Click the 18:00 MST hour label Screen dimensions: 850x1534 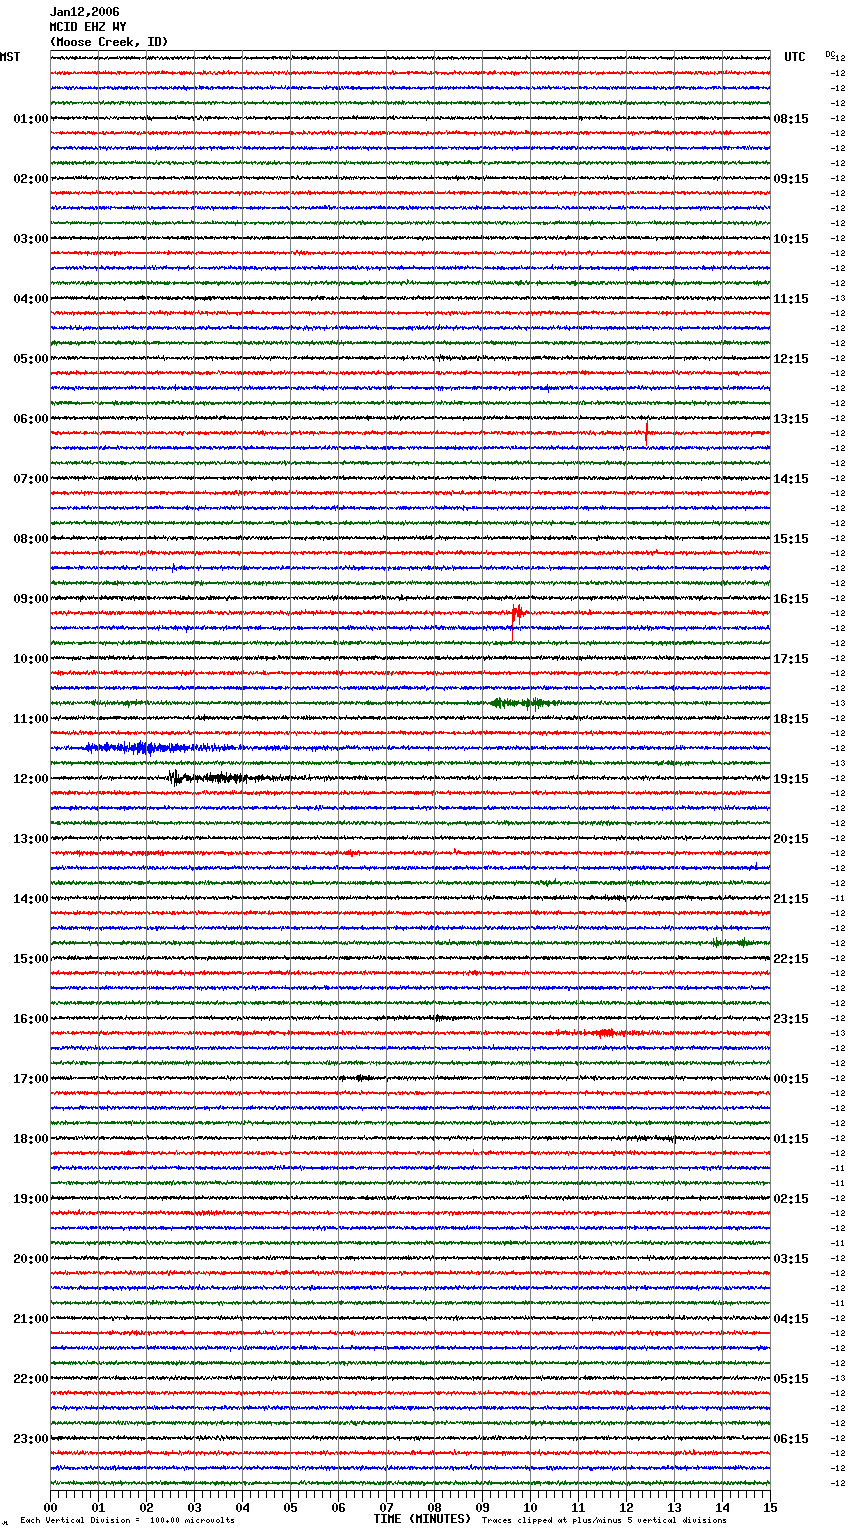(x=31, y=1139)
